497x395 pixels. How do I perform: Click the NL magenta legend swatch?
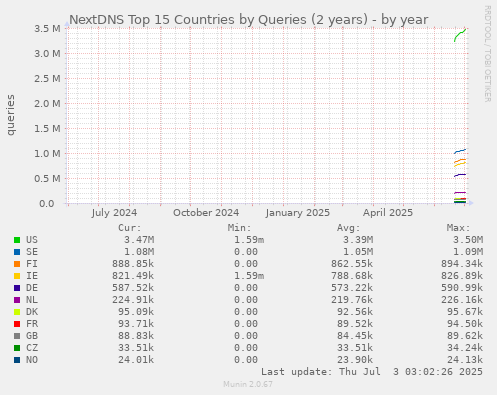pyautogui.click(x=17, y=300)
